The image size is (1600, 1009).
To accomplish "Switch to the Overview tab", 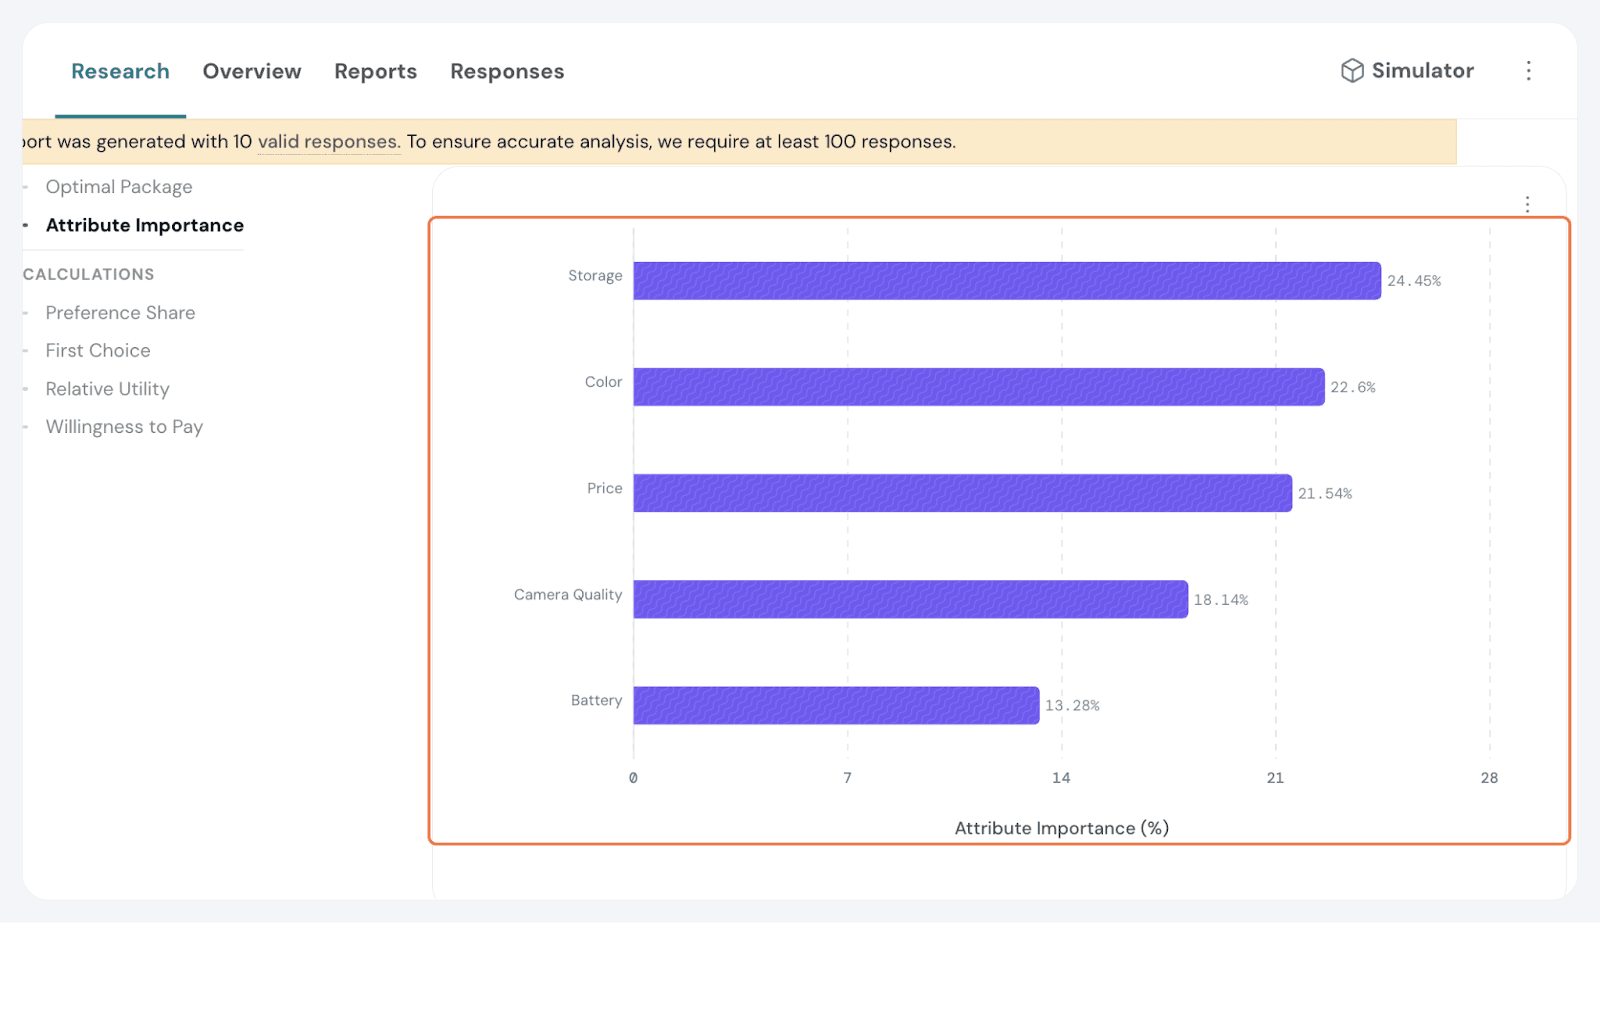I will click(252, 72).
